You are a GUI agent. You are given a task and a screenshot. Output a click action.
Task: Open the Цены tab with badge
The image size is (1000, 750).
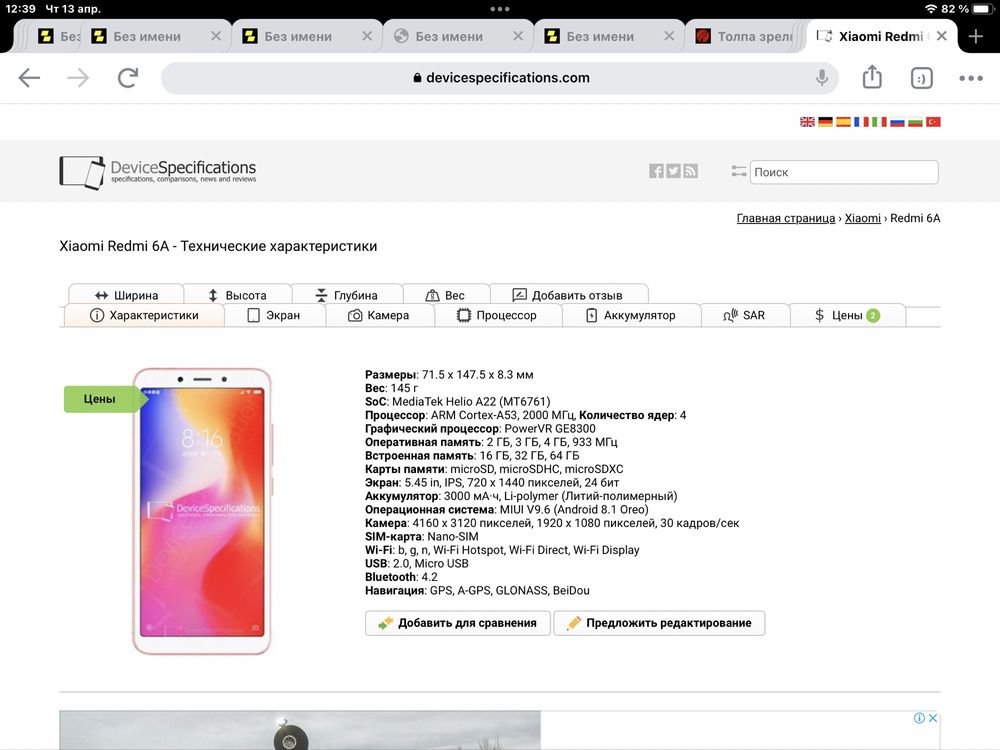848,315
